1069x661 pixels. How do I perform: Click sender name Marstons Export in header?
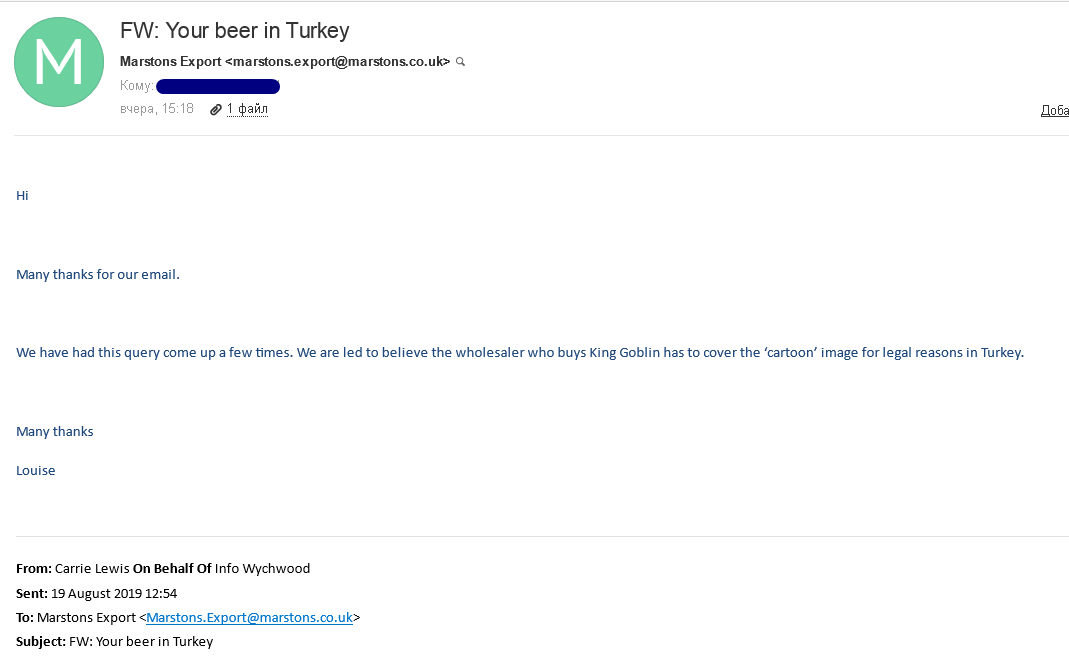171,62
